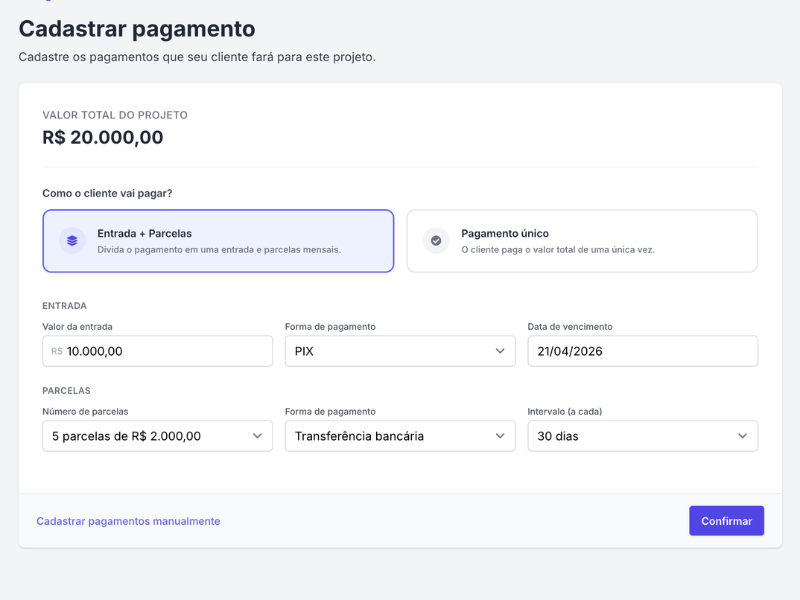Click the checkmark icon in Pagamento único
The height and width of the screenshot is (600, 800).
coord(436,240)
